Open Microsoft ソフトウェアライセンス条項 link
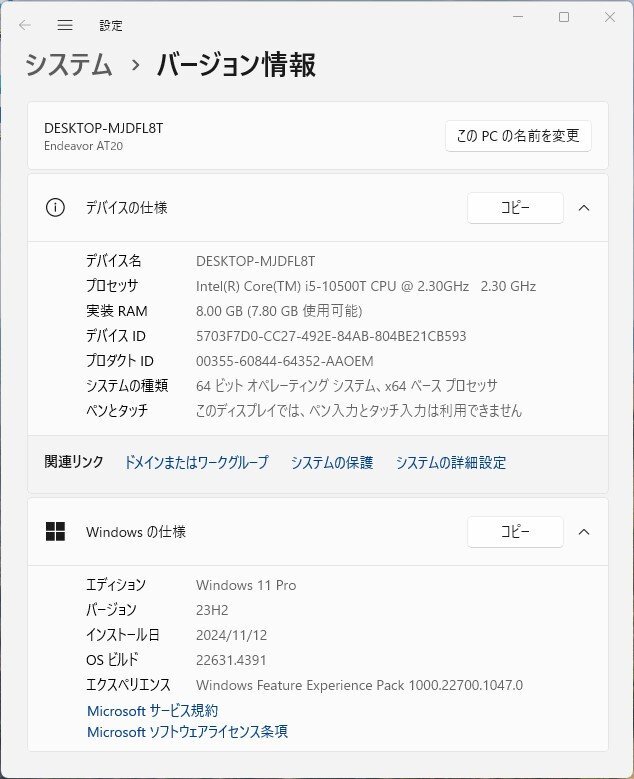 187,731
